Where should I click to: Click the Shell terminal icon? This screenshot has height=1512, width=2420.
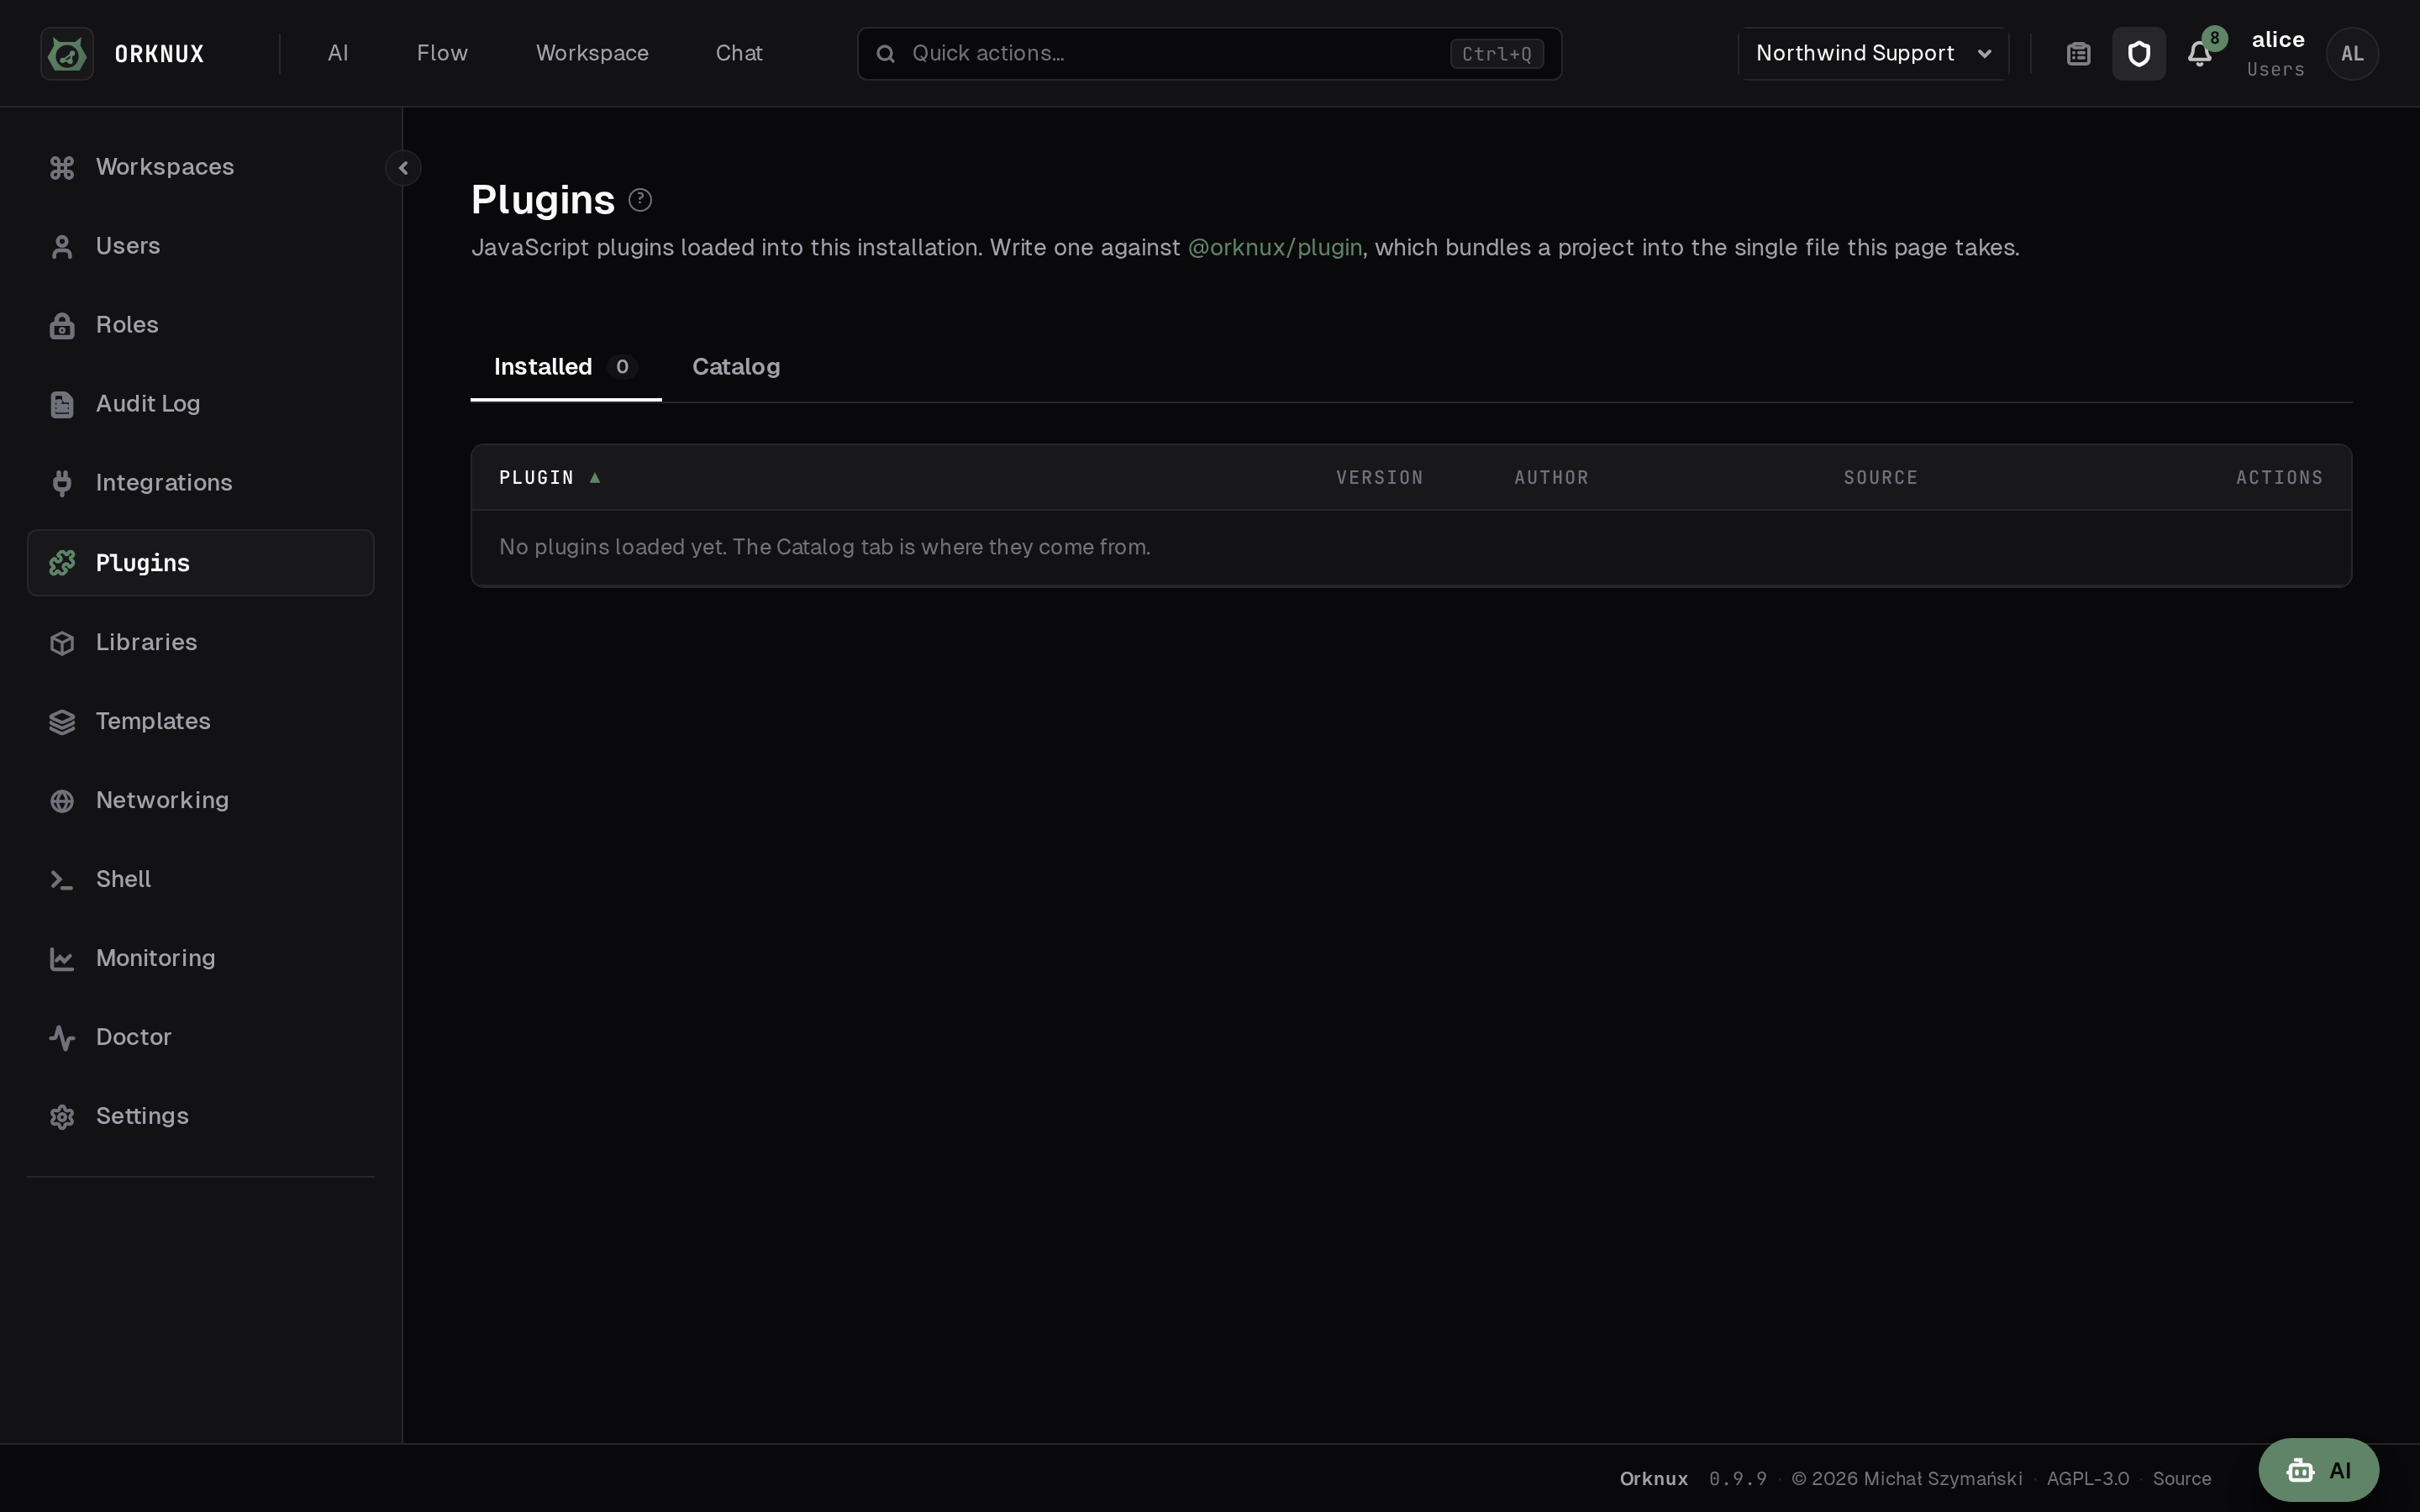click(x=62, y=880)
